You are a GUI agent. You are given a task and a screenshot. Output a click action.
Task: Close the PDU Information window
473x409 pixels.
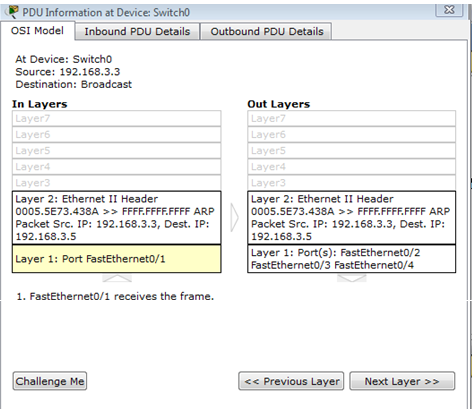pyautogui.click(x=449, y=10)
